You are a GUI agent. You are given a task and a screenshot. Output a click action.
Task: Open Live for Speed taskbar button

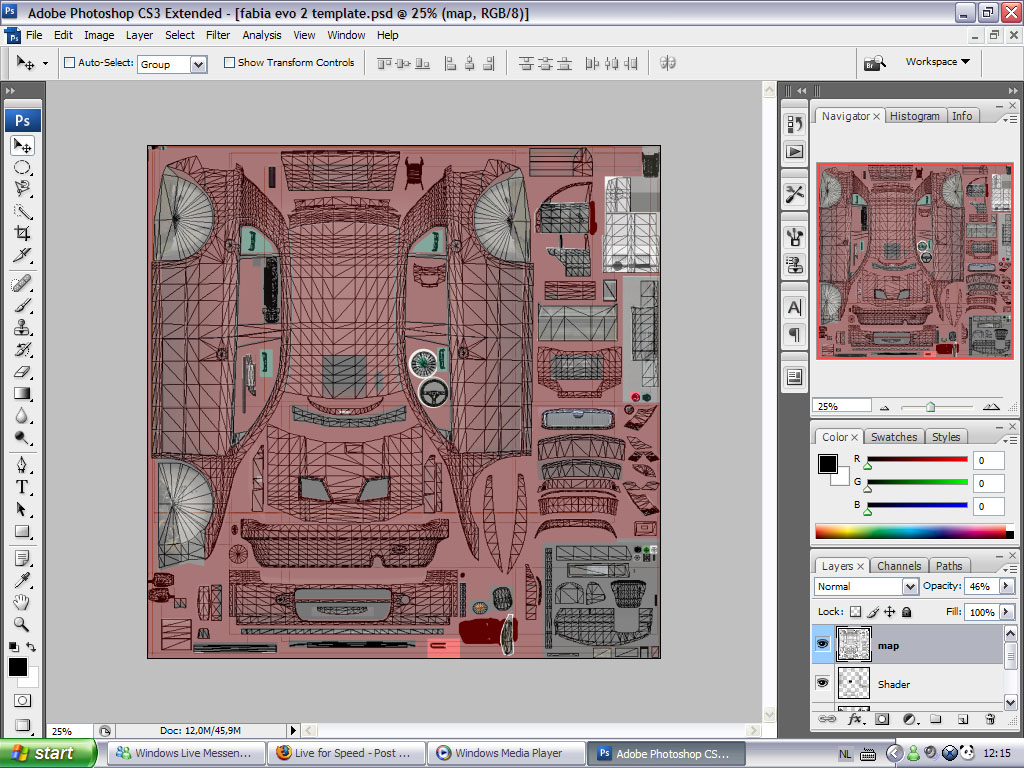(x=345, y=753)
